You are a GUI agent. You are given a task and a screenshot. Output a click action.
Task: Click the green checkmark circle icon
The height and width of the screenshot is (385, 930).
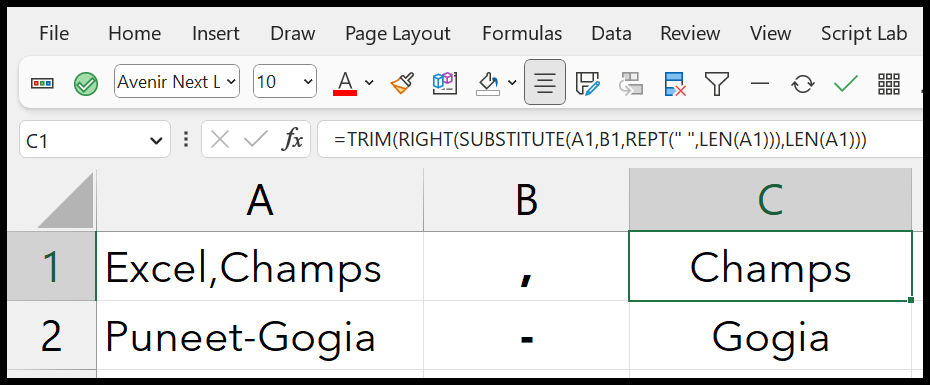tap(86, 84)
